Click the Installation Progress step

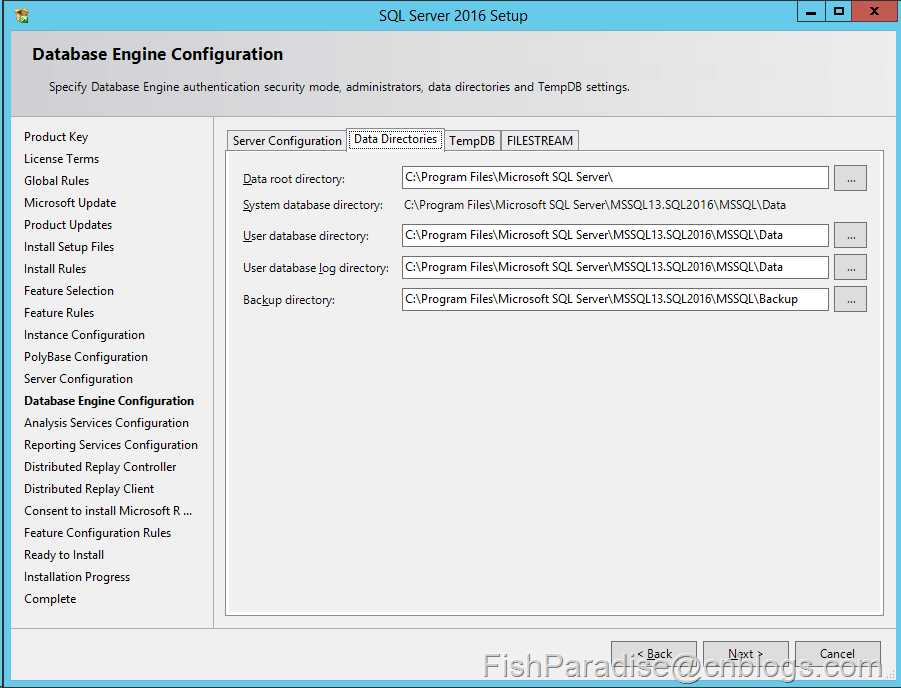77,577
